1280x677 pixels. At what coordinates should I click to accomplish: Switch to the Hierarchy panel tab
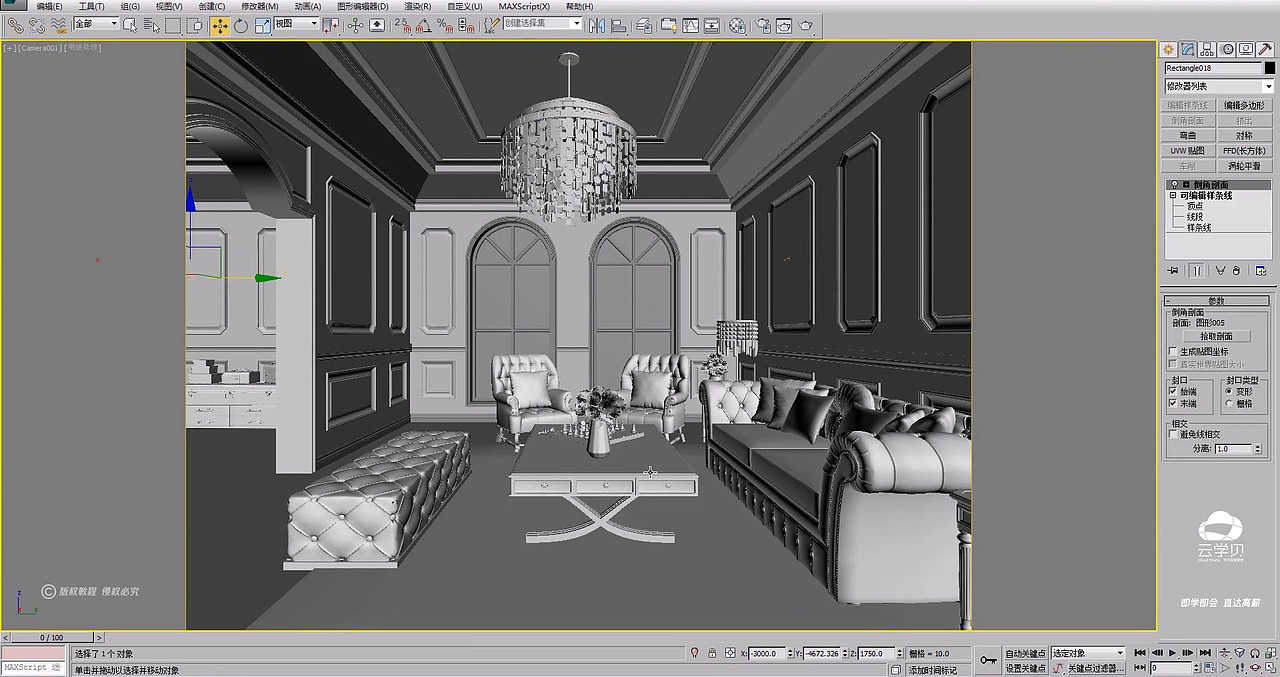tap(1207, 48)
